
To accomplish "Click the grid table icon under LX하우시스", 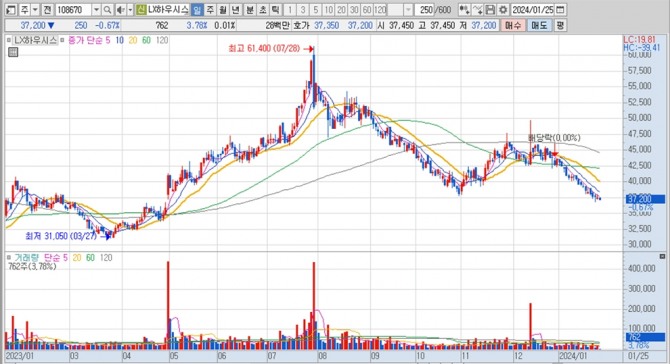I will tap(13, 52).
